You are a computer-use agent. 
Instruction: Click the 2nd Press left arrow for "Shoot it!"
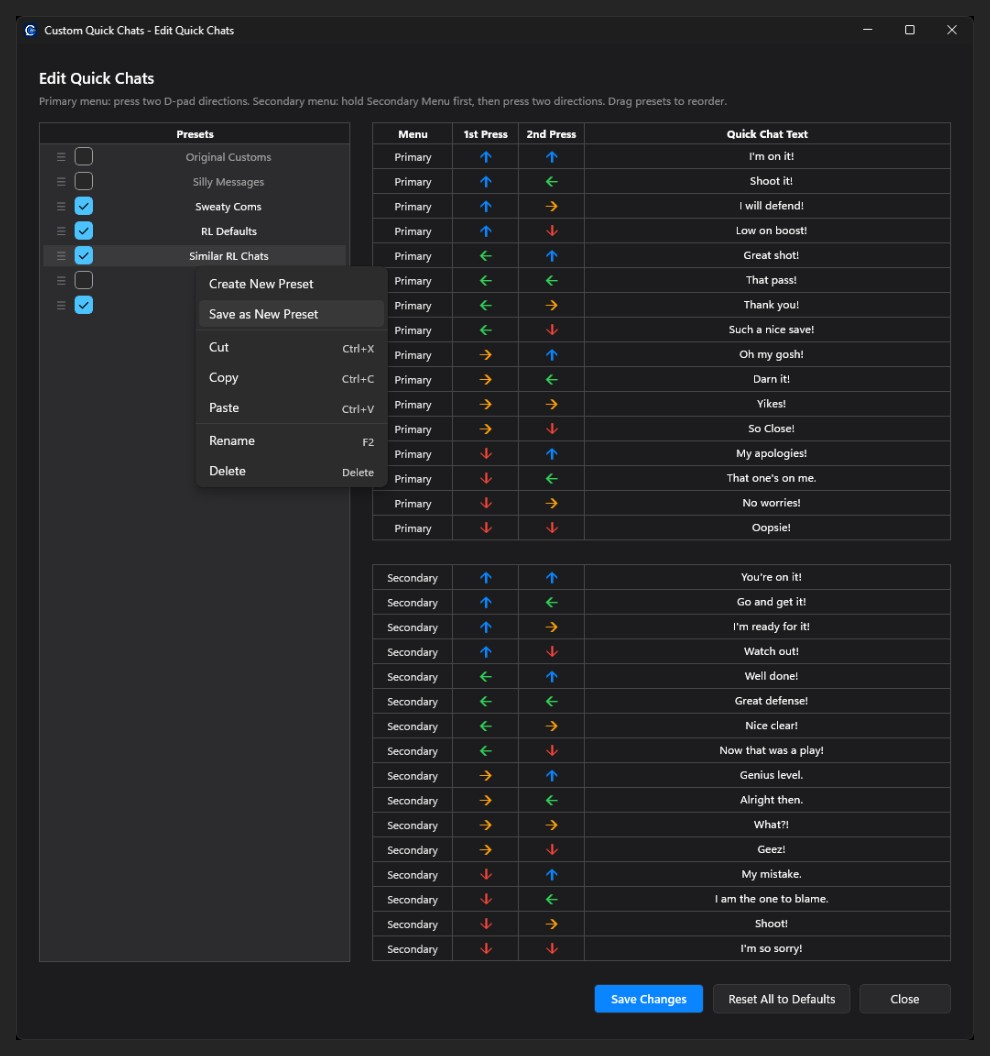pyautogui.click(x=552, y=182)
